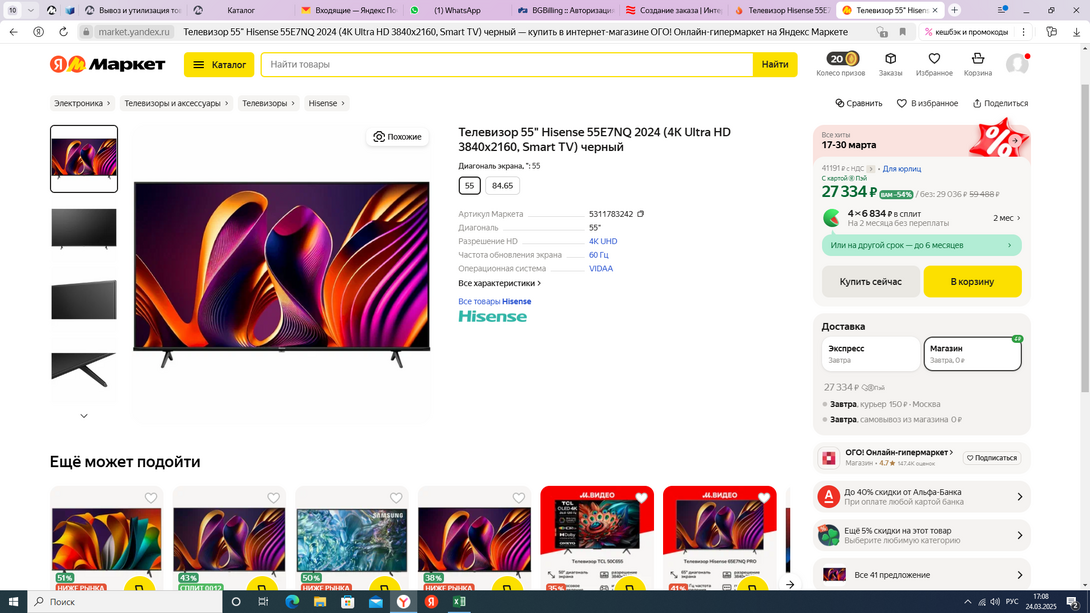Image resolution: width=1090 pixels, height=613 pixels.
Task: Click the browser back arrow
Action: (x=14, y=32)
